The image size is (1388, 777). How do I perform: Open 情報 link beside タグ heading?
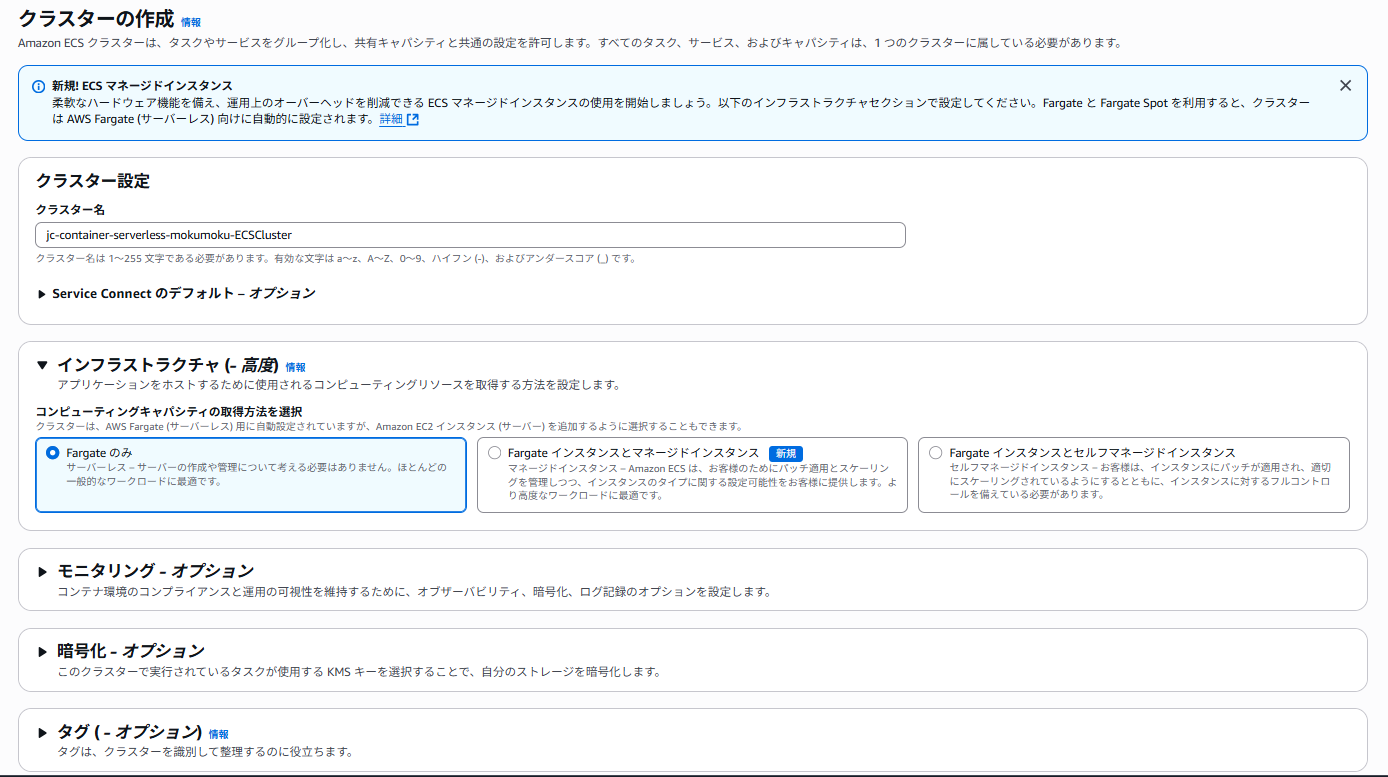(218, 734)
